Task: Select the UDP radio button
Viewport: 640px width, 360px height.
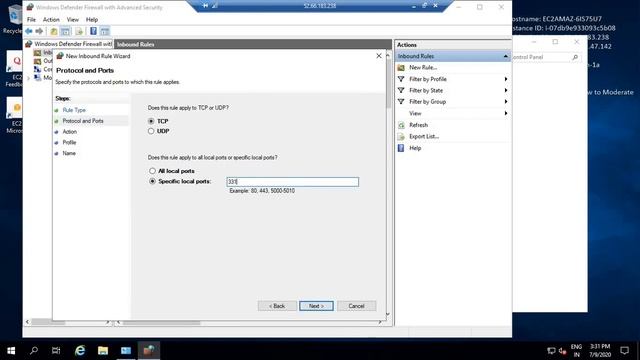Action: pyautogui.click(x=151, y=131)
